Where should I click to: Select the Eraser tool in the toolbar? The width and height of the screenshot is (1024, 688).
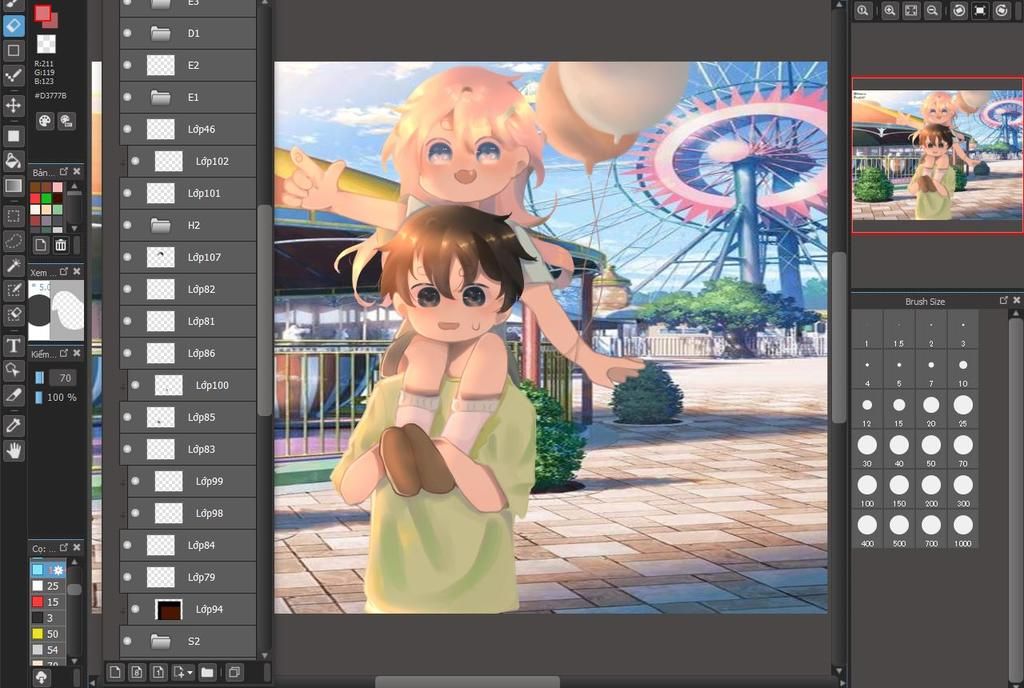click(14, 26)
